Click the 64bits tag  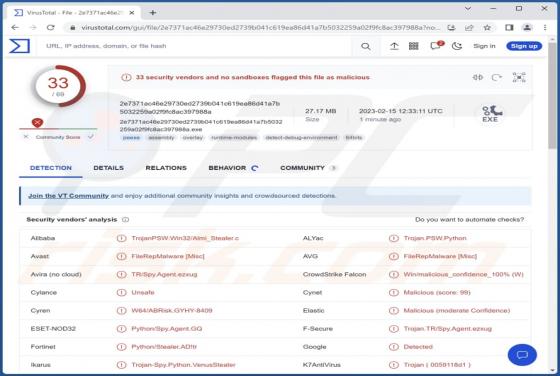tap(354, 137)
